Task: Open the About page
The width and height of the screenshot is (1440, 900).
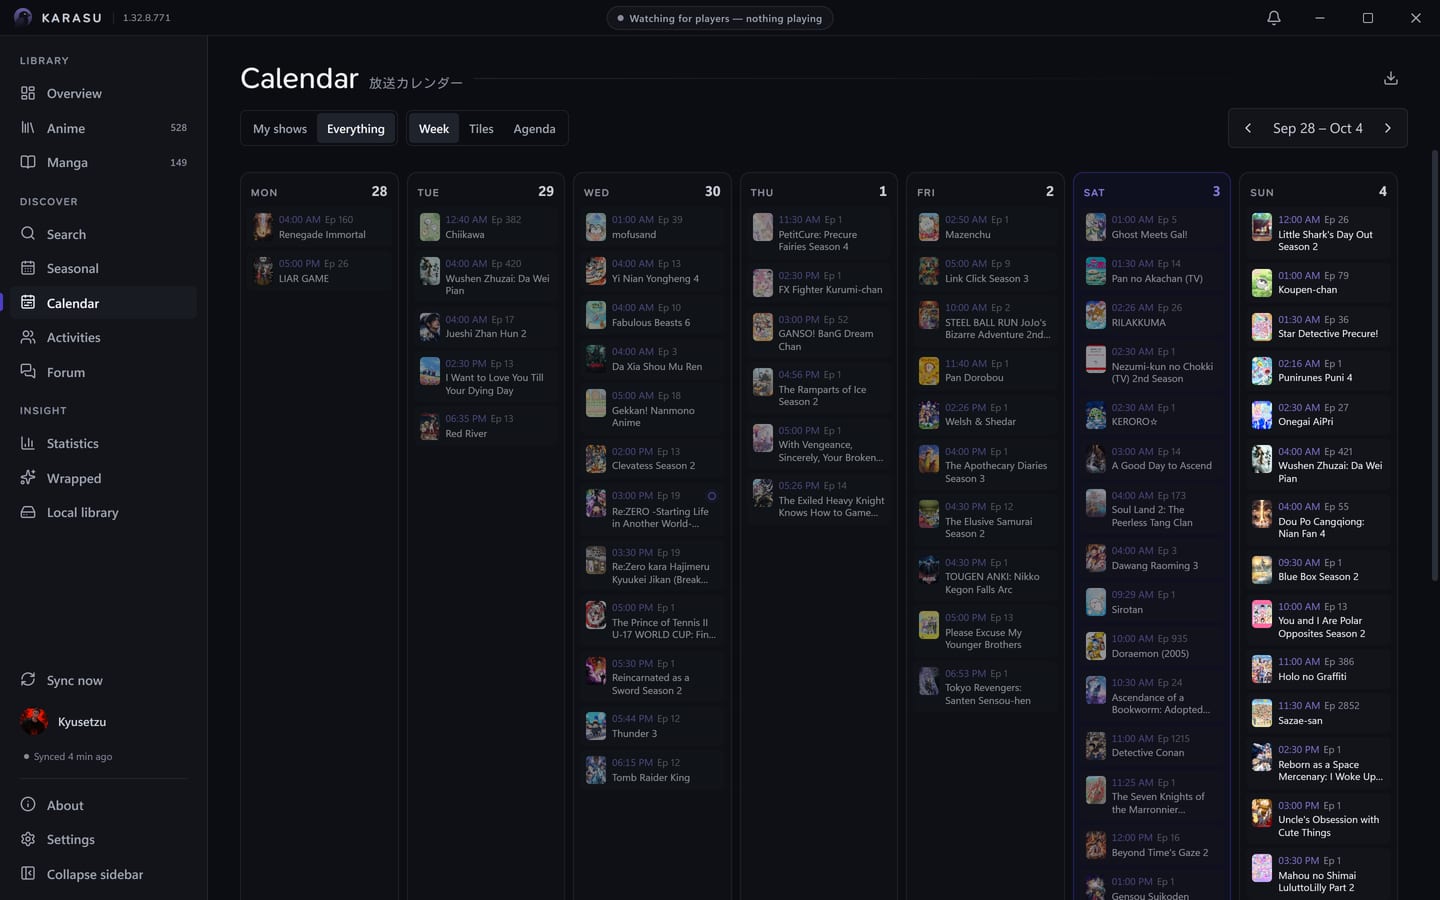Action: click(103, 805)
